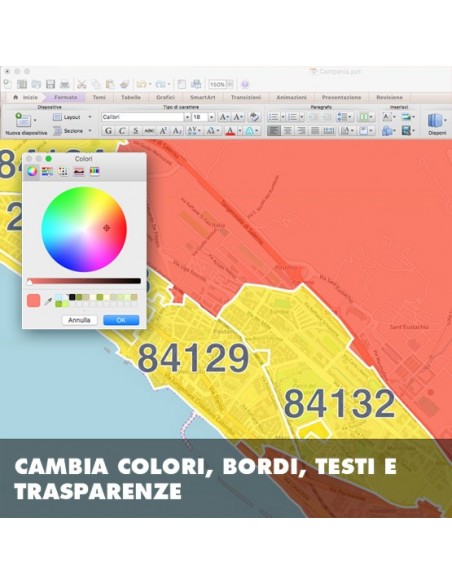
Task: Open the columns dropdown
Action: tap(365, 117)
